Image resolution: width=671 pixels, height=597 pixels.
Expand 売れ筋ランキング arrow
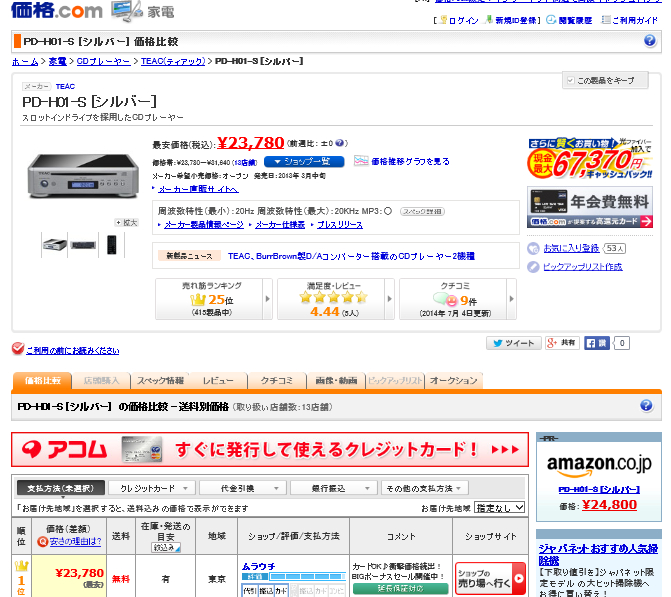pos(267,299)
